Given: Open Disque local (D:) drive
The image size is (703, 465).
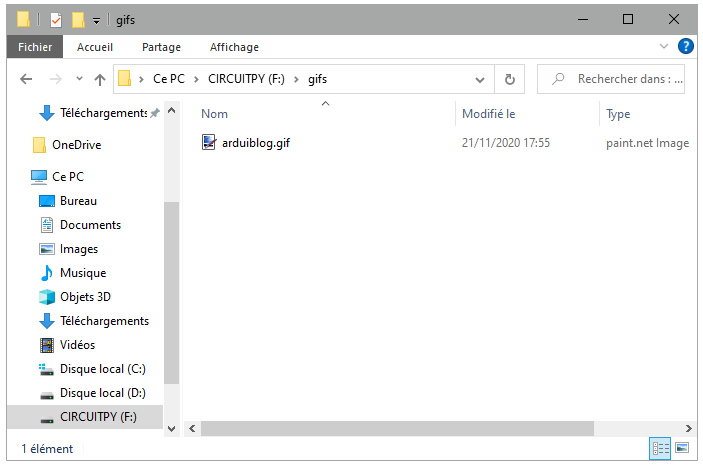Looking at the screenshot, I should point(103,393).
